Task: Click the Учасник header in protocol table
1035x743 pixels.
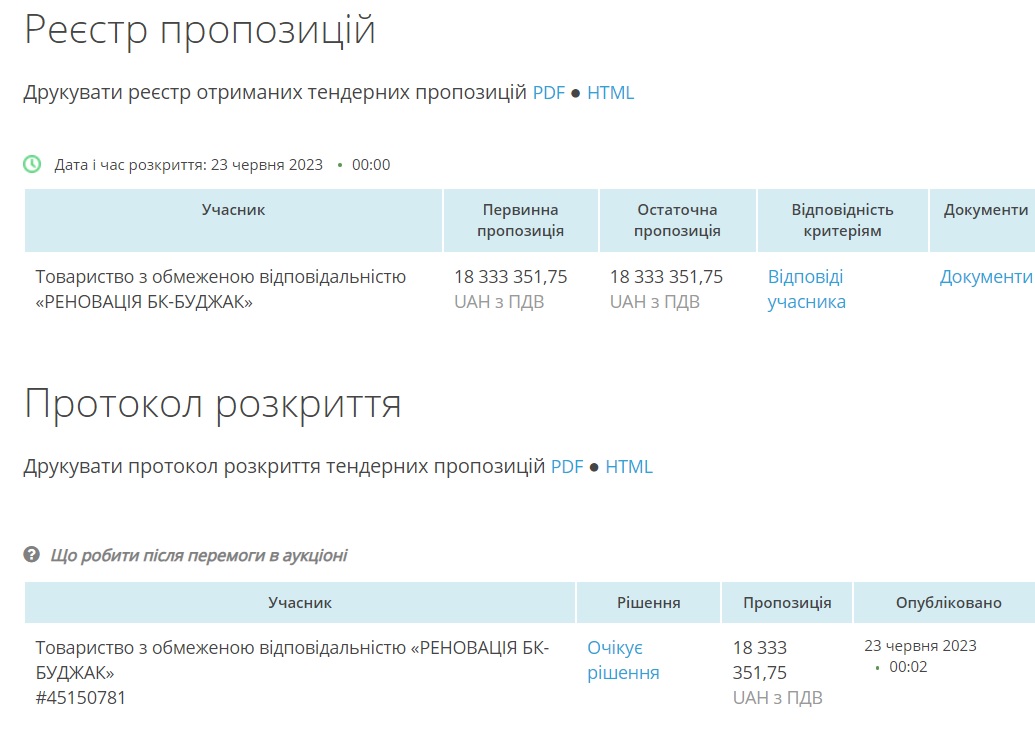Action: [x=300, y=602]
